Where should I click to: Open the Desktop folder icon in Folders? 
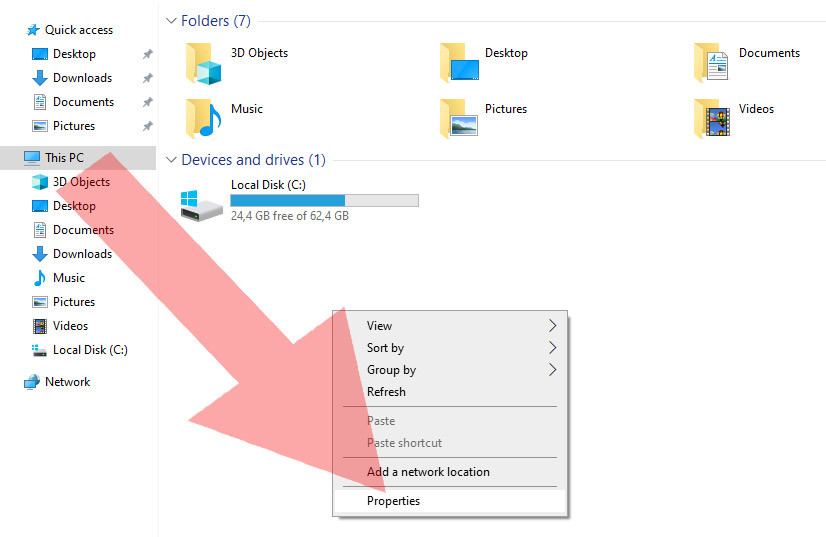pos(459,63)
